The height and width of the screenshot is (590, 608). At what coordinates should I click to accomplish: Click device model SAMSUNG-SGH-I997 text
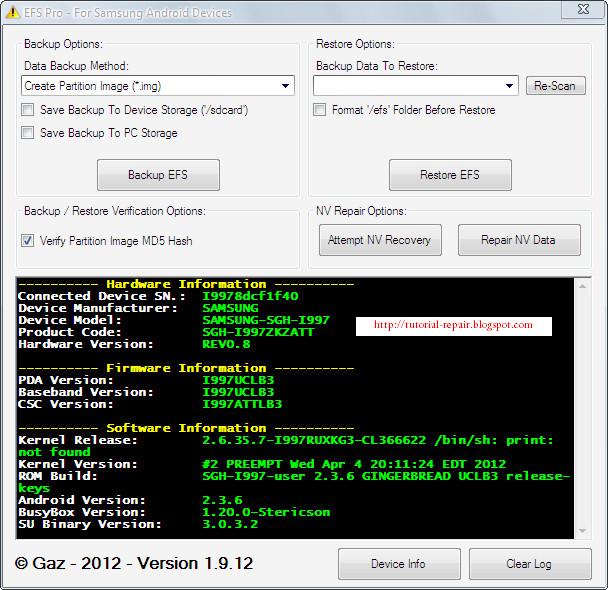[x=266, y=320]
